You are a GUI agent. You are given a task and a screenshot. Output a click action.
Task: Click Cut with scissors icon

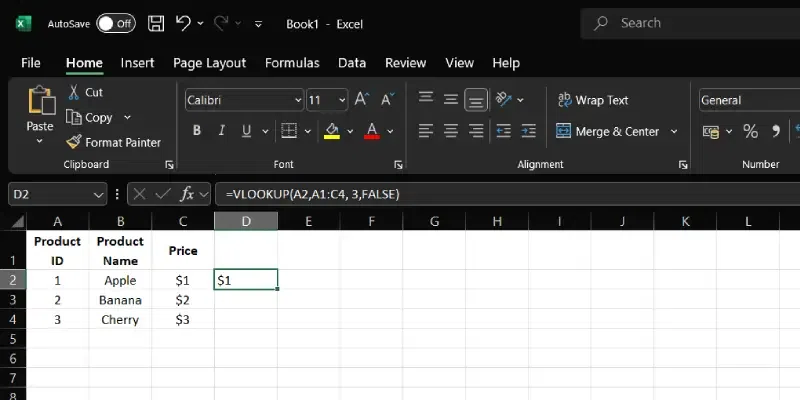coord(85,92)
